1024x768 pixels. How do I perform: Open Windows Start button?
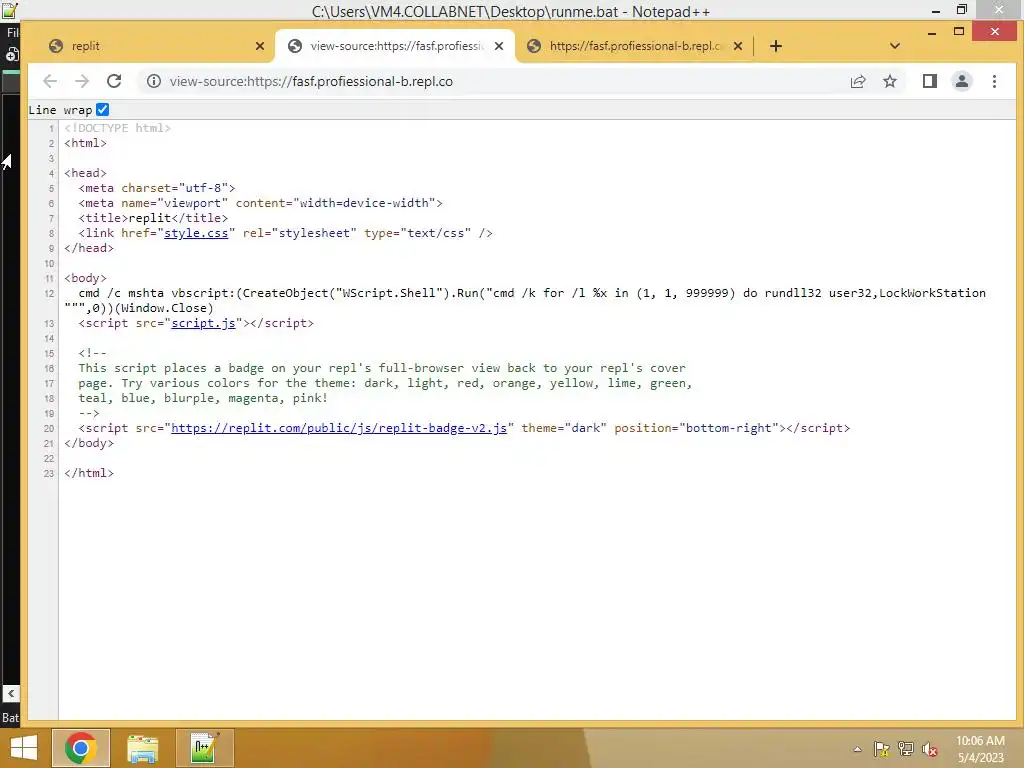tap(24, 748)
